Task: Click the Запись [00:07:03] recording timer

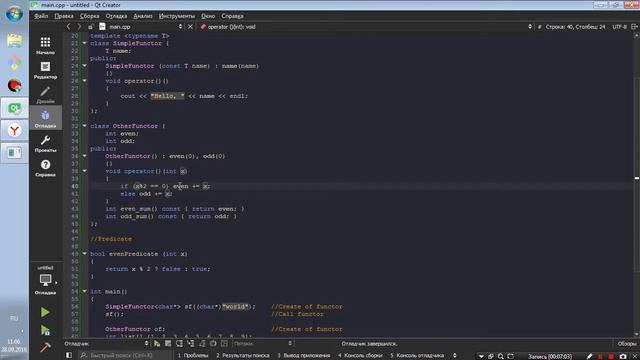Action: pos(550,356)
